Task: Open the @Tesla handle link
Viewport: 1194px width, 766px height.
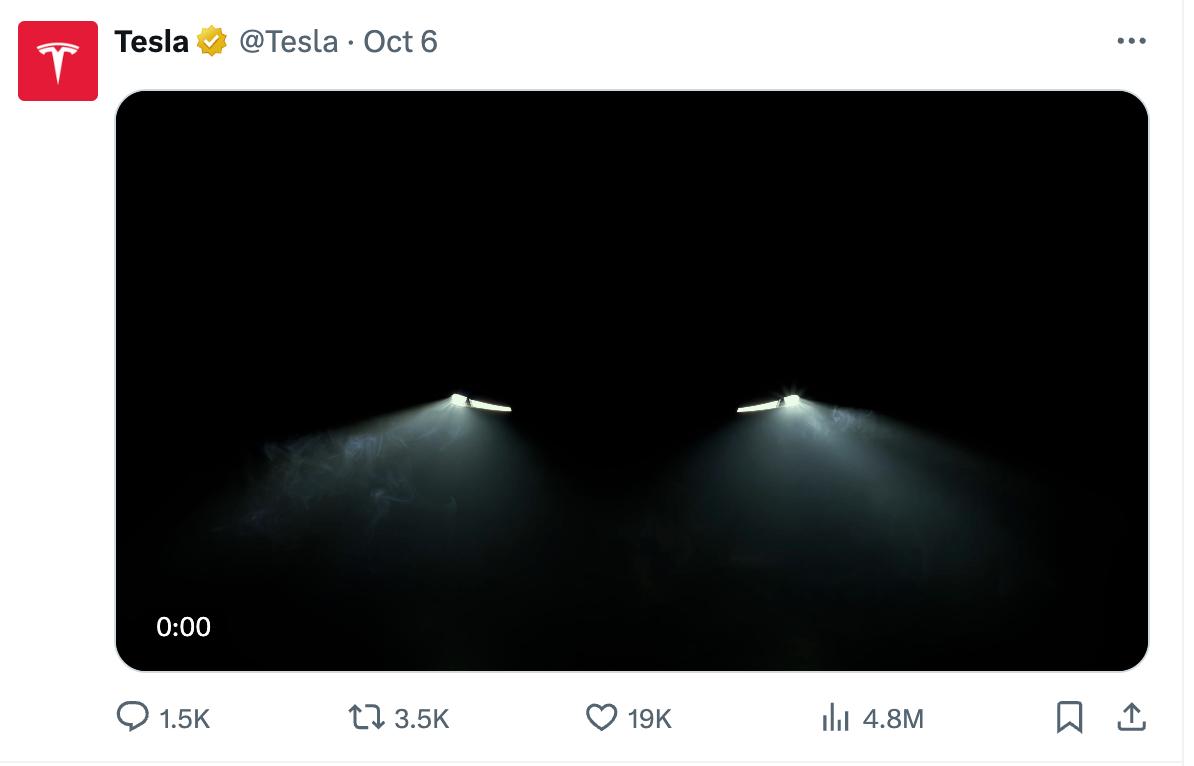Action: coord(287,42)
